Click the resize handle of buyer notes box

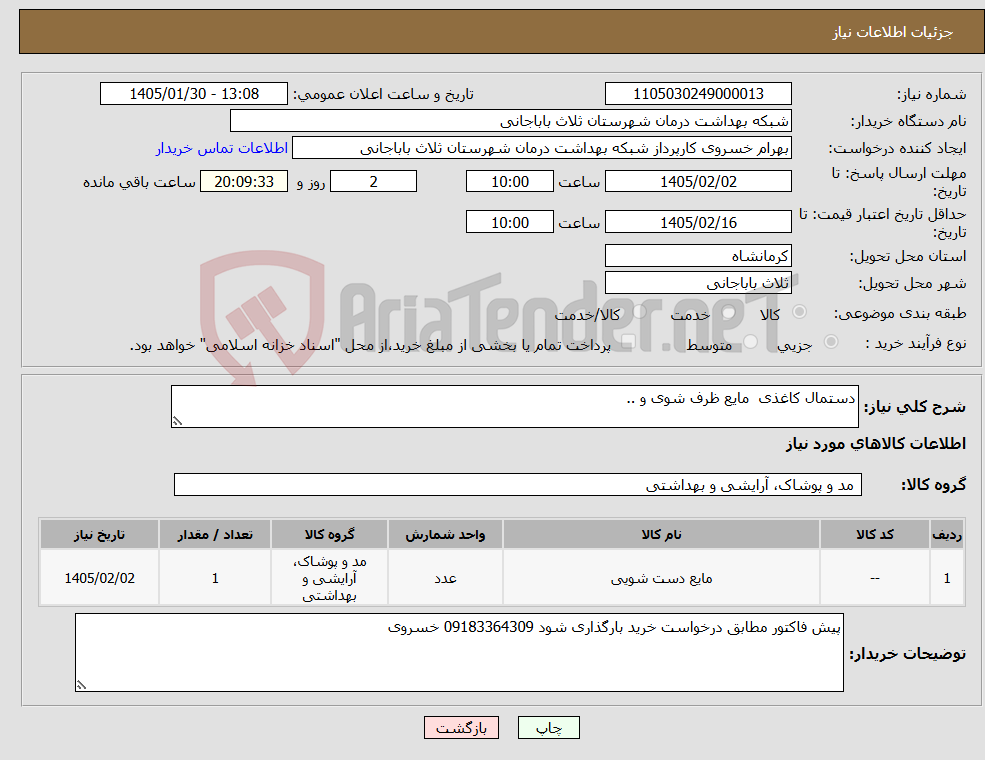[81, 685]
